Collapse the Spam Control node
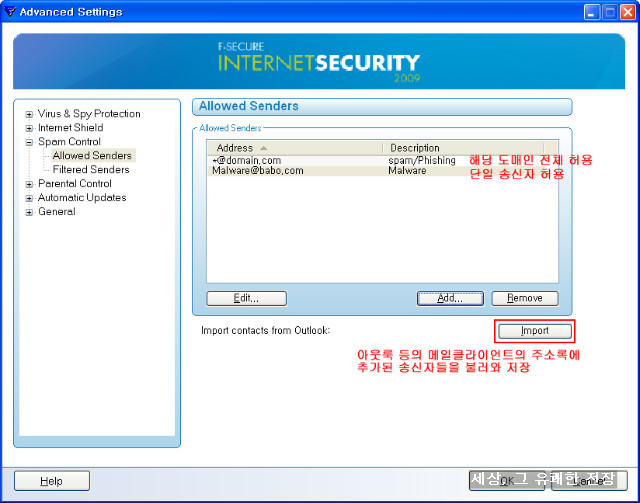 click(29, 142)
